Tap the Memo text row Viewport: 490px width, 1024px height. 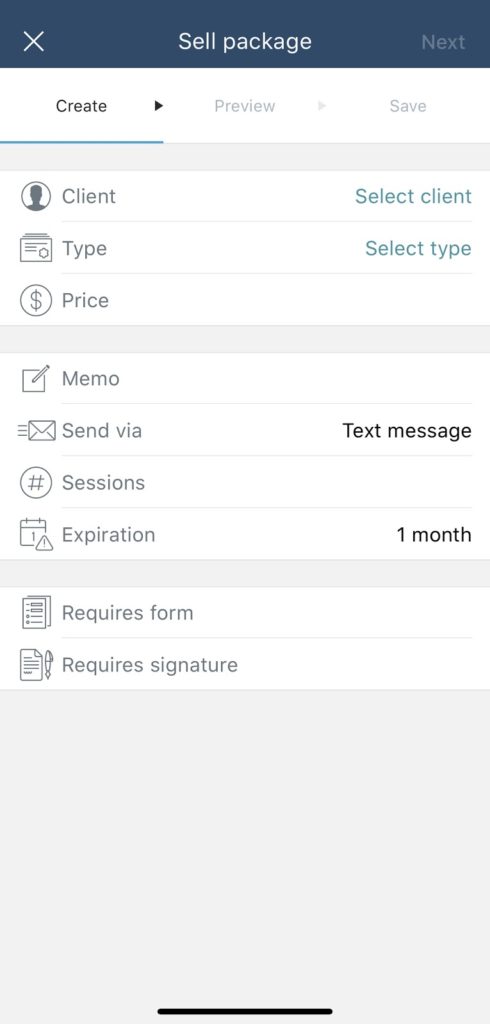[245, 379]
